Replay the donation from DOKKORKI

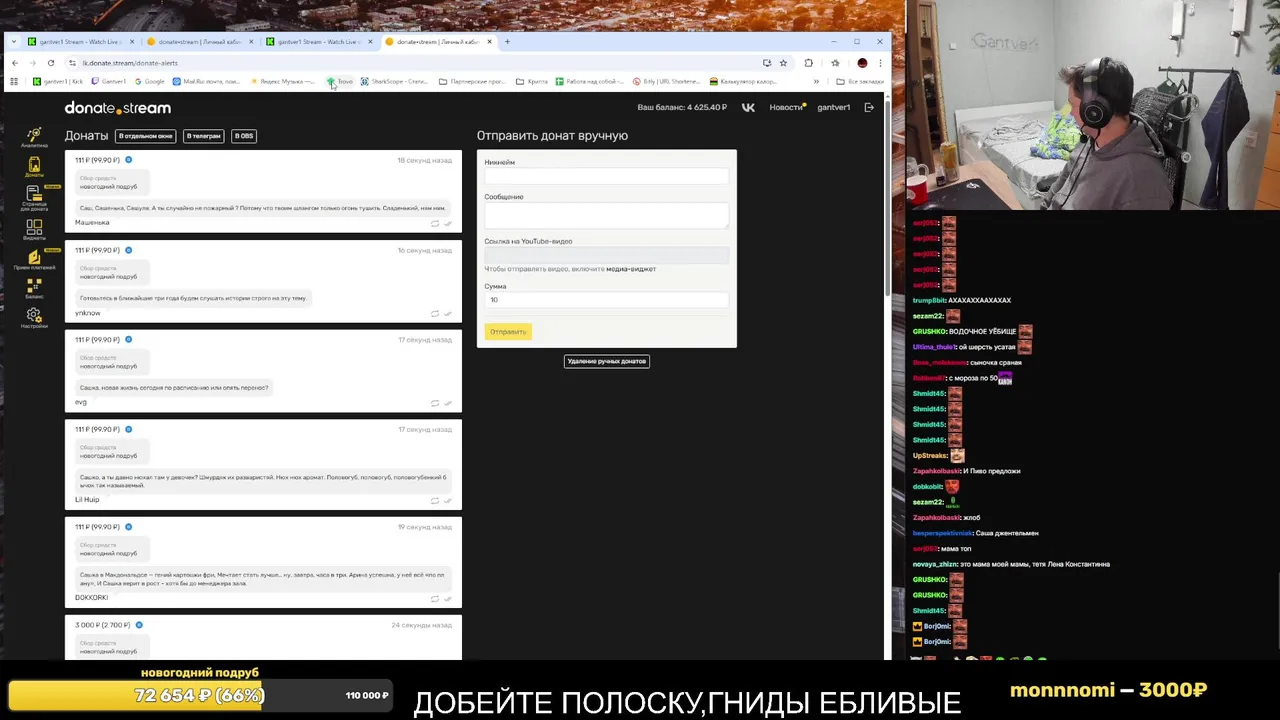pyautogui.click(x=434, y=598)
